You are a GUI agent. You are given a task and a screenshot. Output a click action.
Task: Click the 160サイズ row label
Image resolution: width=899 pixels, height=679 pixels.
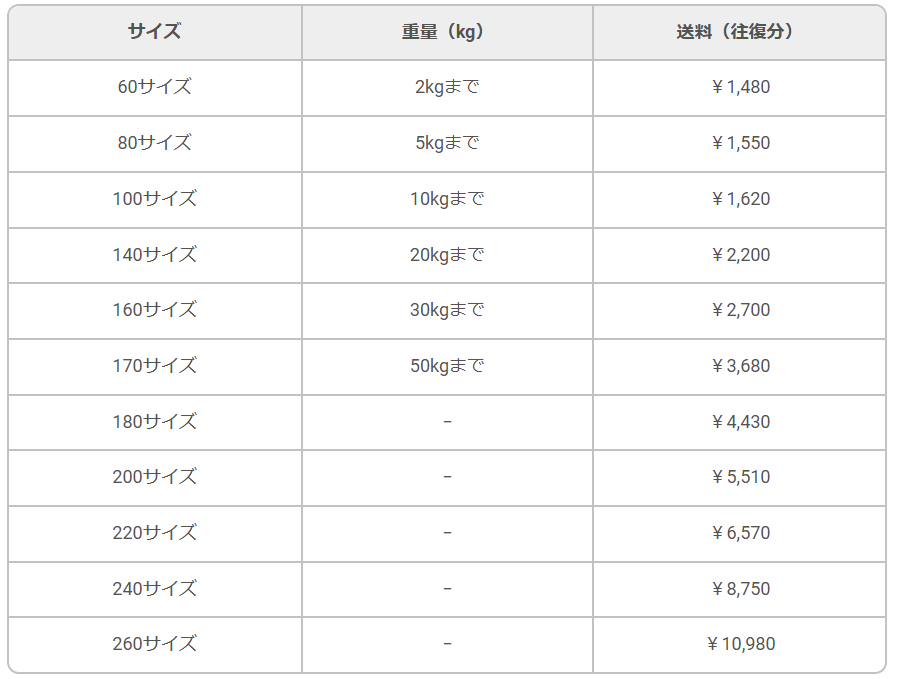(154, 310)
